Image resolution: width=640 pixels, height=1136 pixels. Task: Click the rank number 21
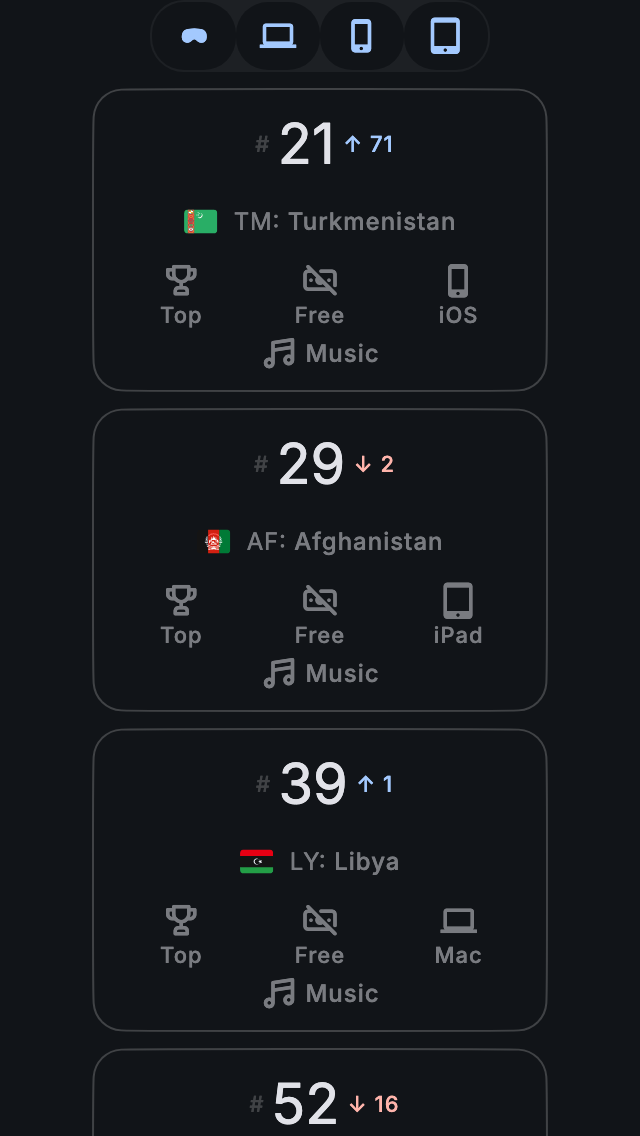[307, 145]
